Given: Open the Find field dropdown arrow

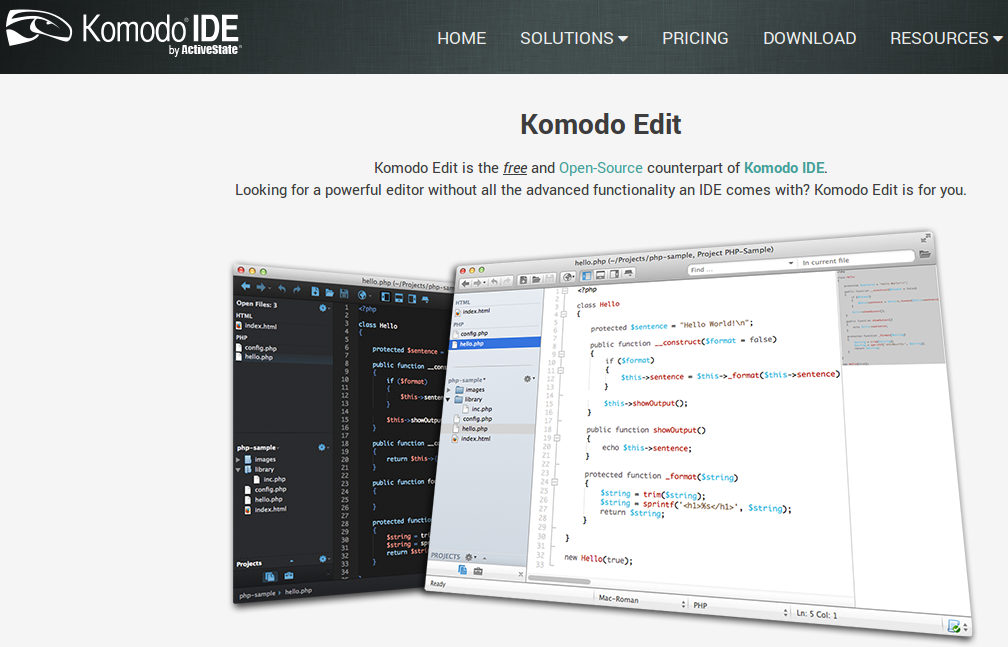Looking at the screenshot, I should pyautogui.click(x=791, y=263).
